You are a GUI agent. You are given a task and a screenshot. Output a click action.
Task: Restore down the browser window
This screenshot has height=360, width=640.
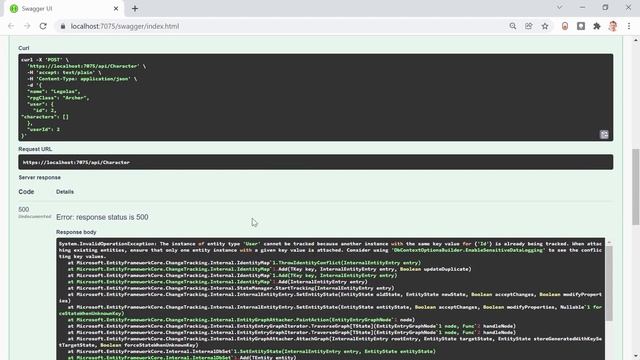pyautogui.click(x=605, y=7)
